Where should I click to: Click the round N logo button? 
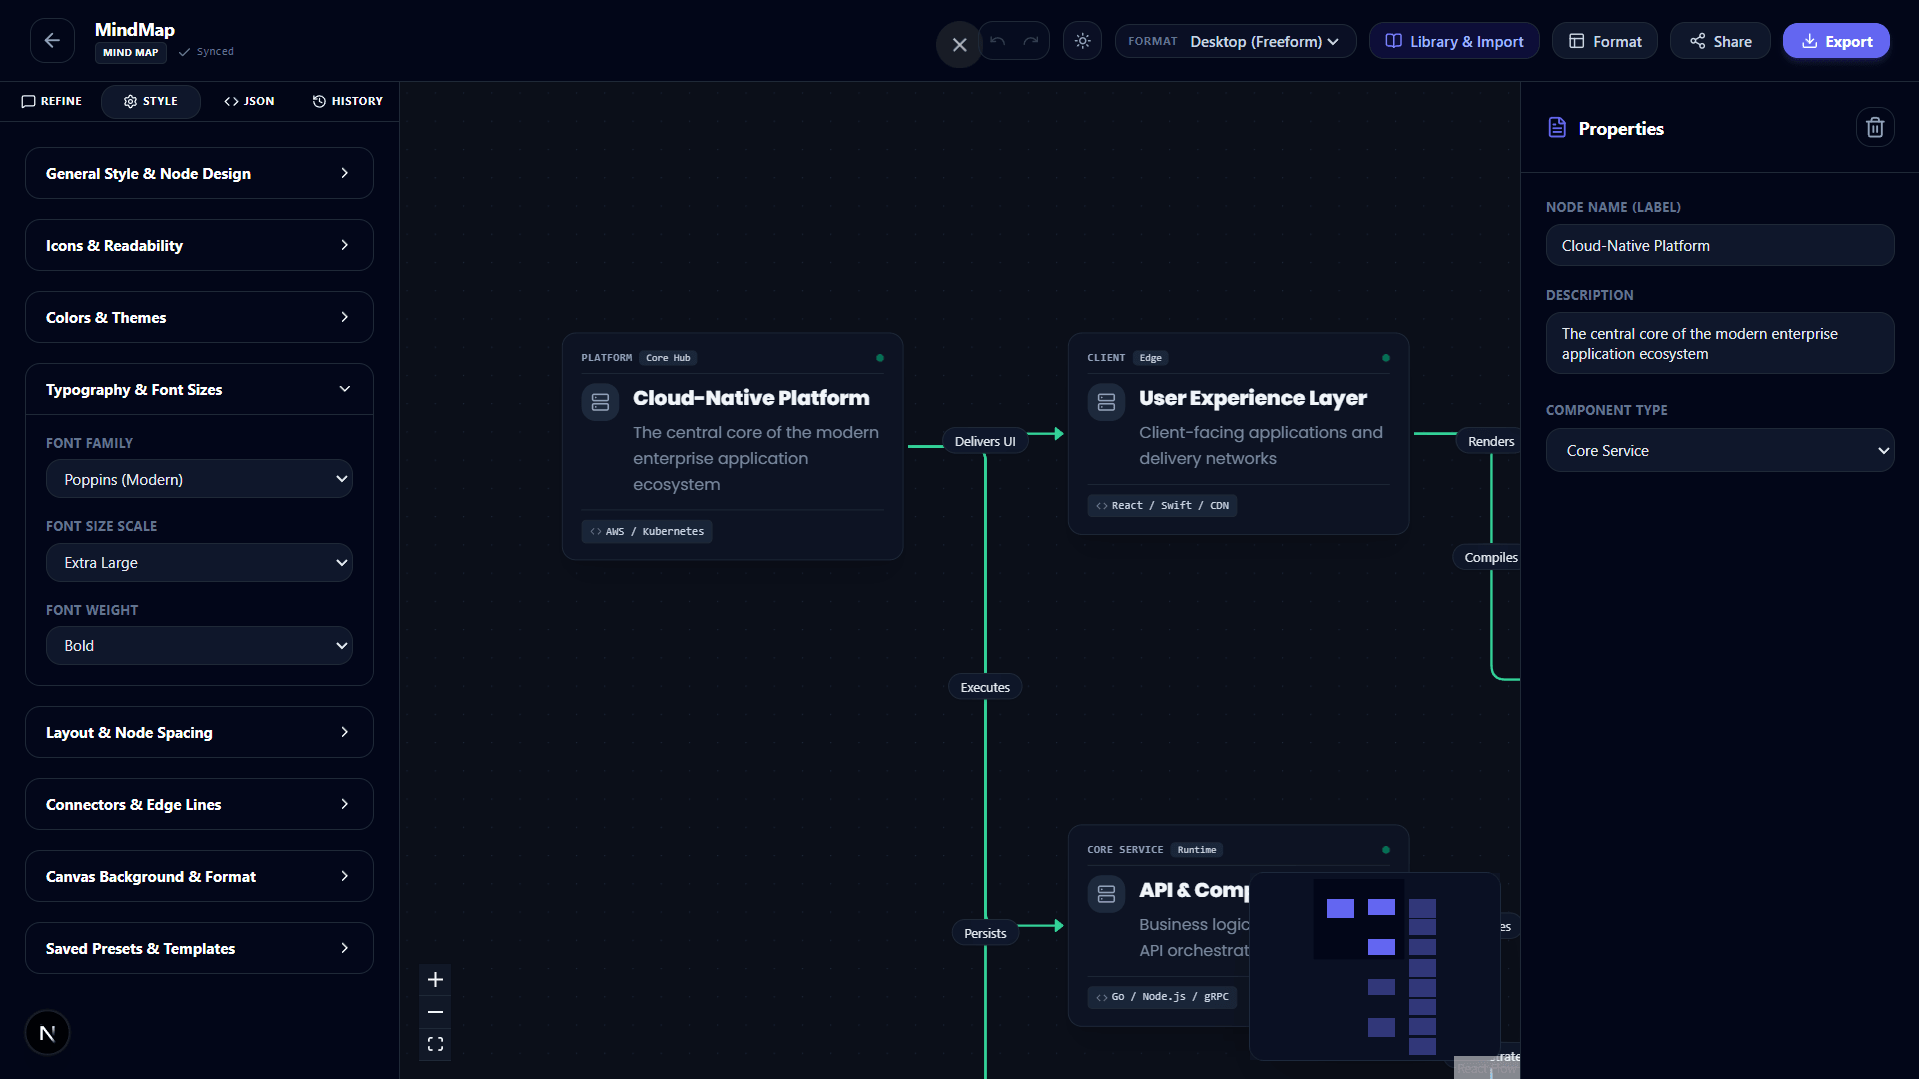click(47, 1033)
